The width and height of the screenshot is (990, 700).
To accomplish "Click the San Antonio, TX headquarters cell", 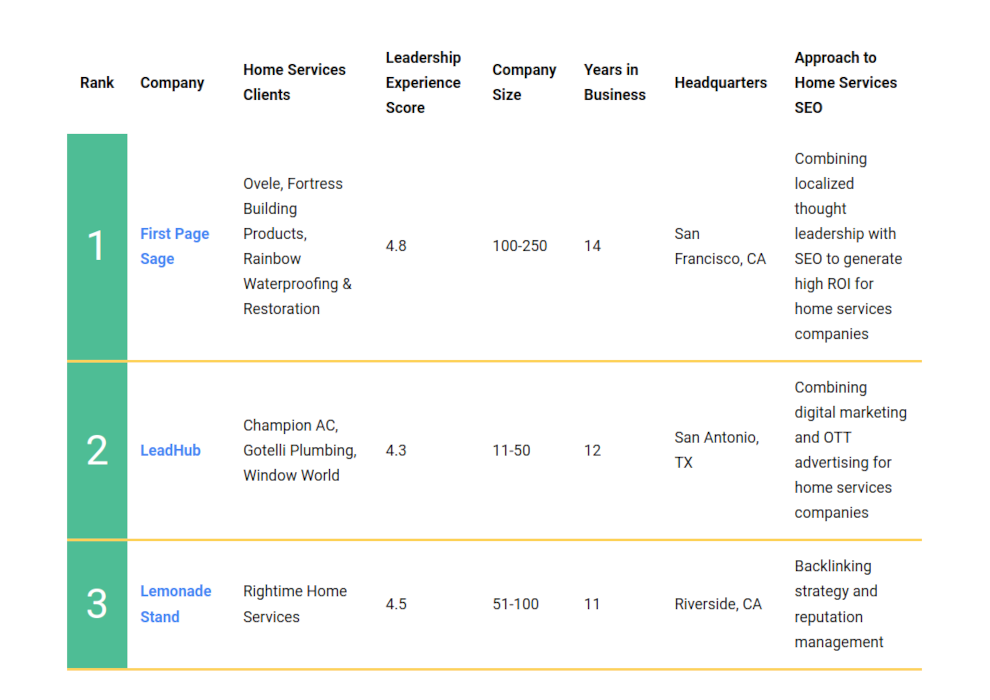I will tap(717, 450).
